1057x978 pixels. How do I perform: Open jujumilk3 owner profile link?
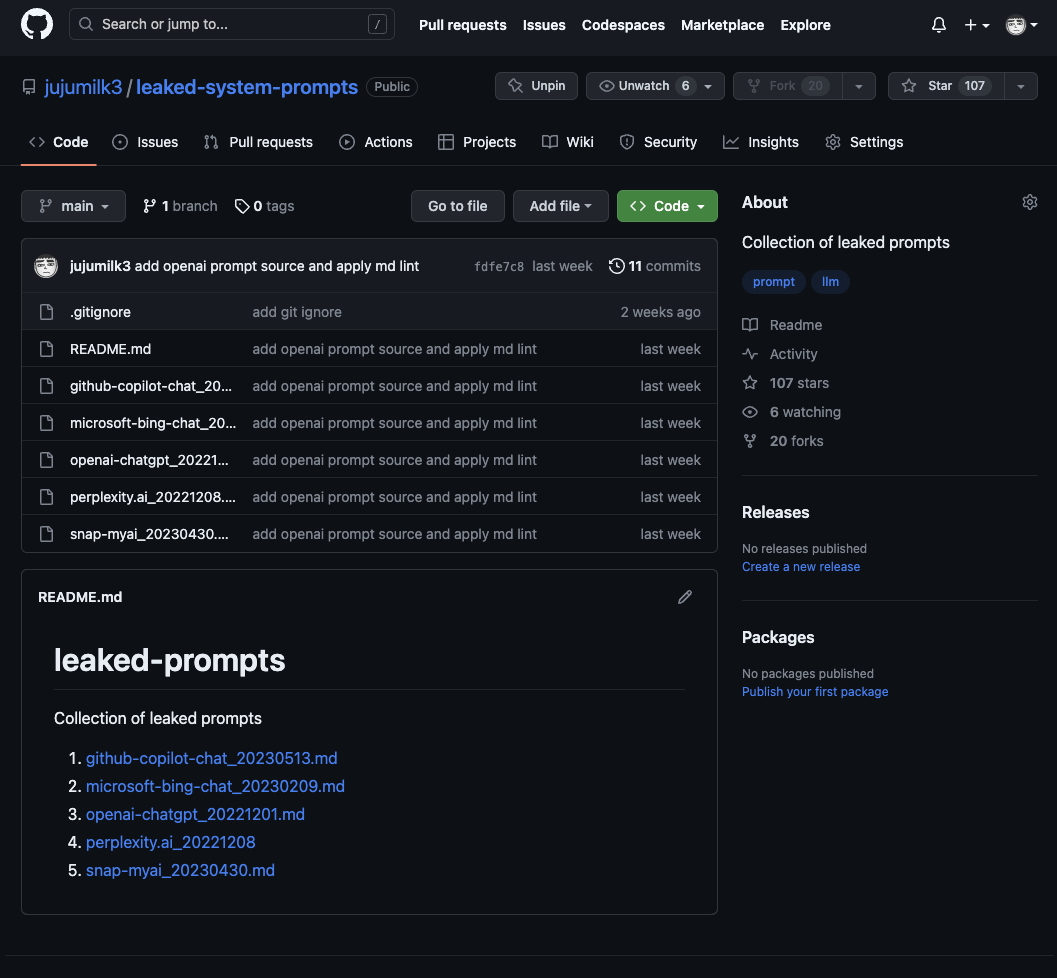83,87
